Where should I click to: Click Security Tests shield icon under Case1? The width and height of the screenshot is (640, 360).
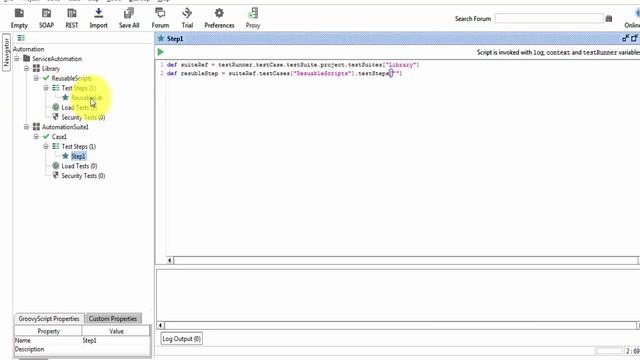pos(56,176)
